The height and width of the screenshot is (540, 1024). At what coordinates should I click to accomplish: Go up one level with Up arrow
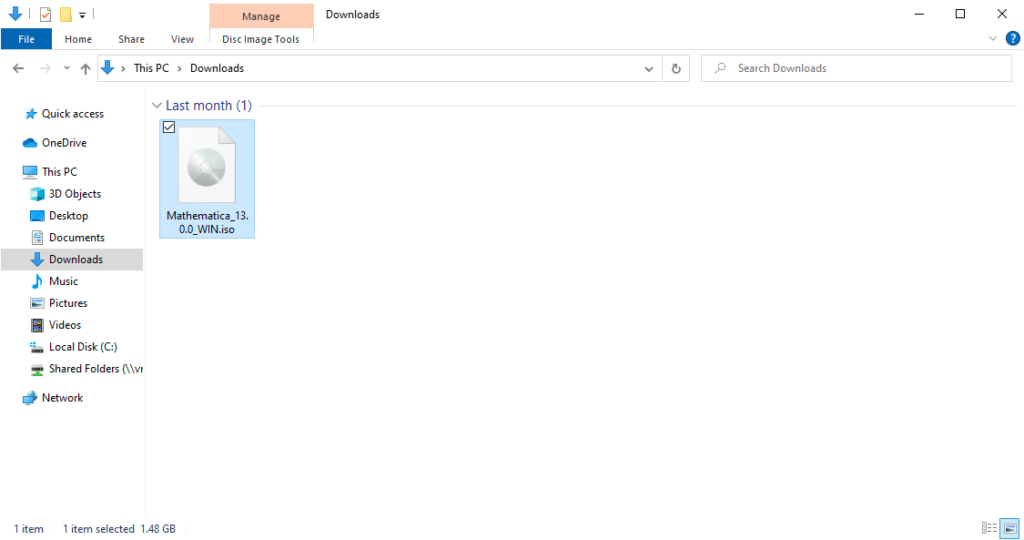(x=86, y=68)
